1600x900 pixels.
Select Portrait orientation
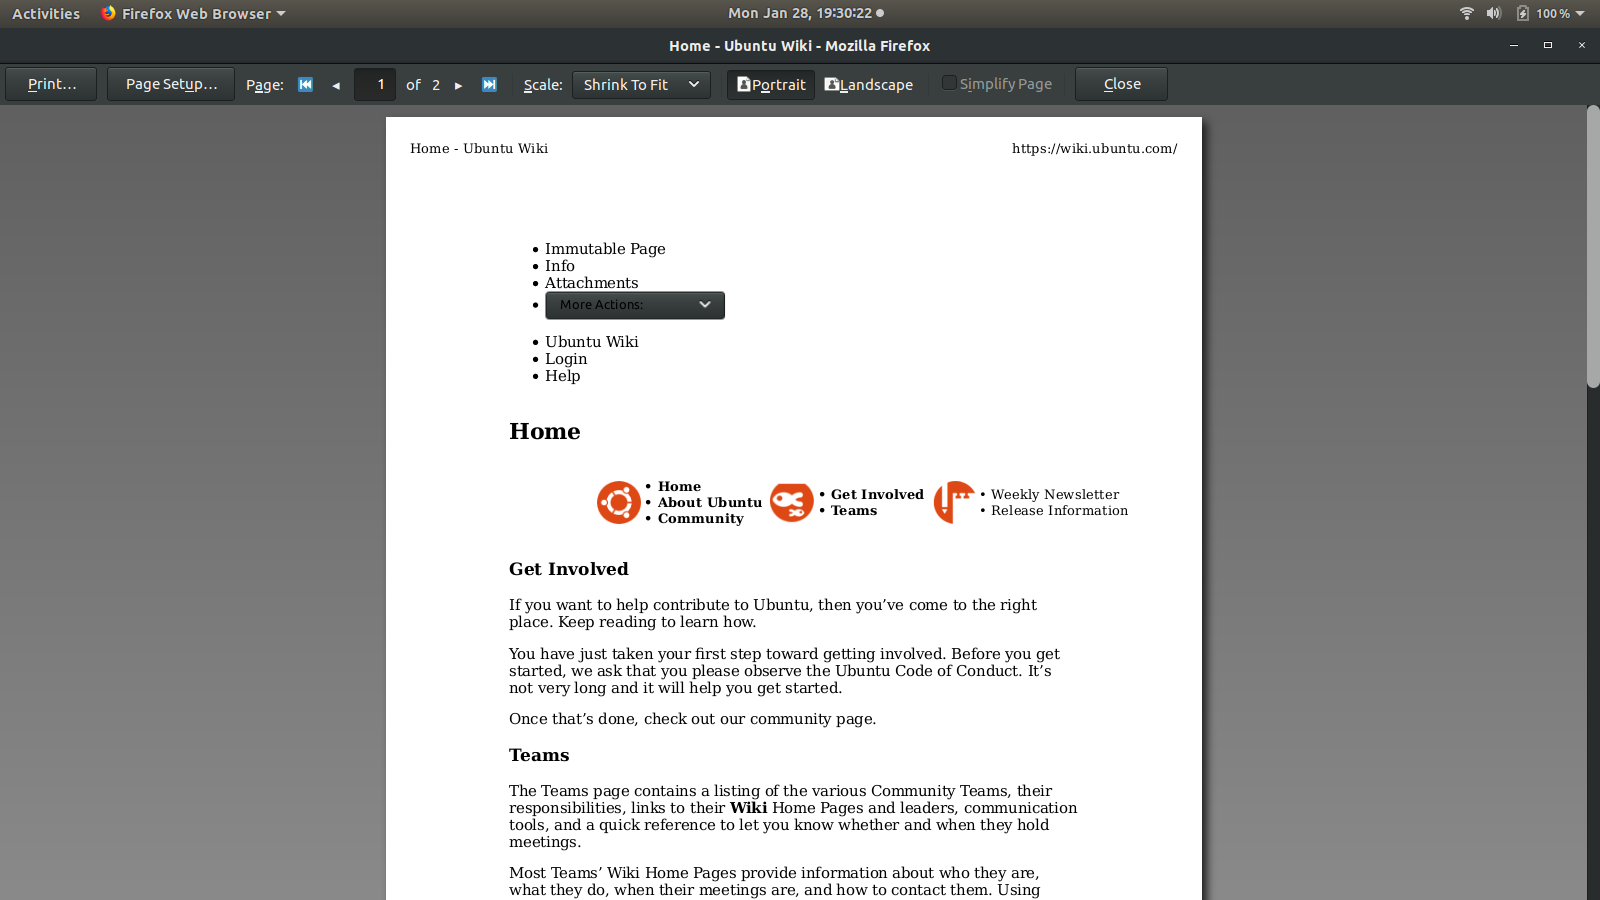771,85
